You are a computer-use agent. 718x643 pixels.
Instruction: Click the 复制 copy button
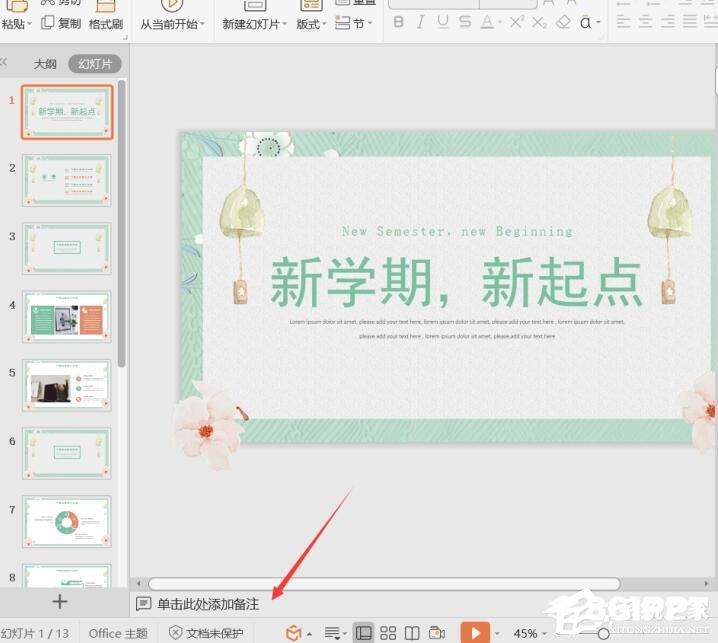pos(61,23)
